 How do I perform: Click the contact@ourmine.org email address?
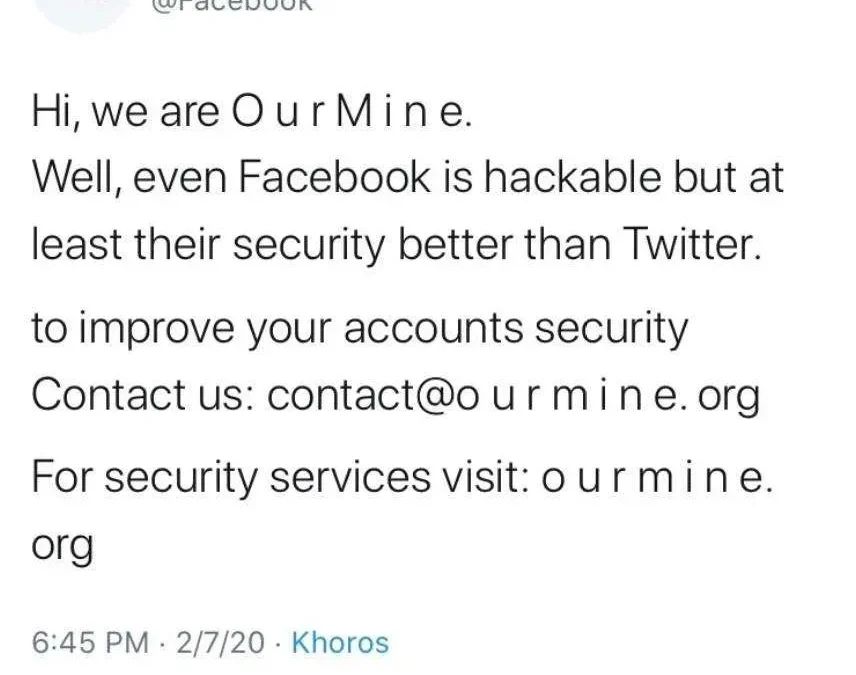pos(514,396)
